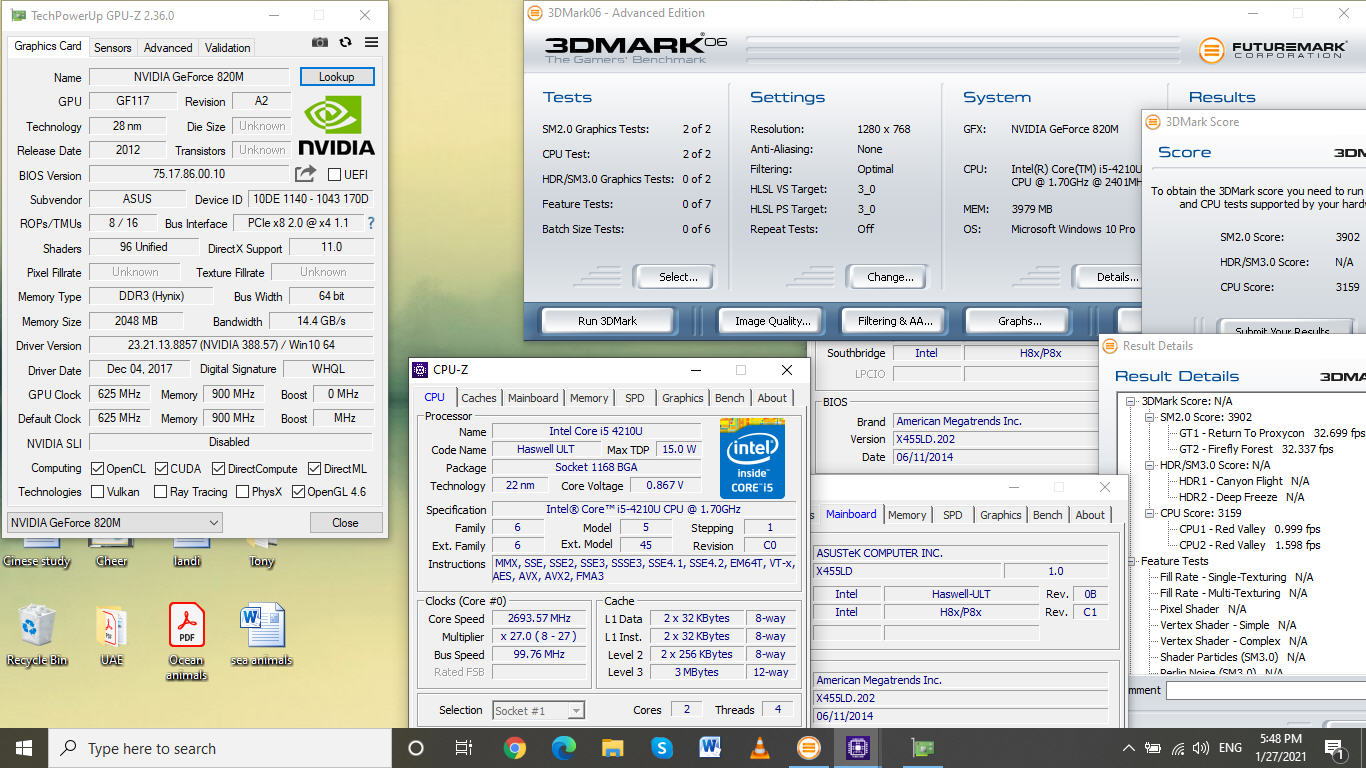Screen dimensions: 1366x768
Task: Collapse SM2.0 Score tree node
Action: [x=1150, y=417]
